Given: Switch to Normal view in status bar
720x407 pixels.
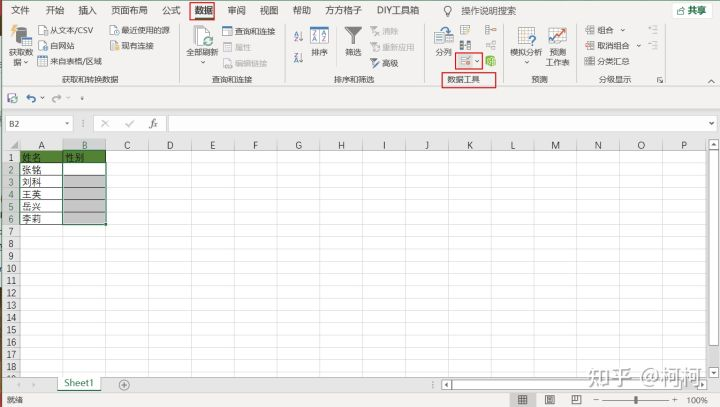Looking at the screenshot, I should [x=522, y=400].
